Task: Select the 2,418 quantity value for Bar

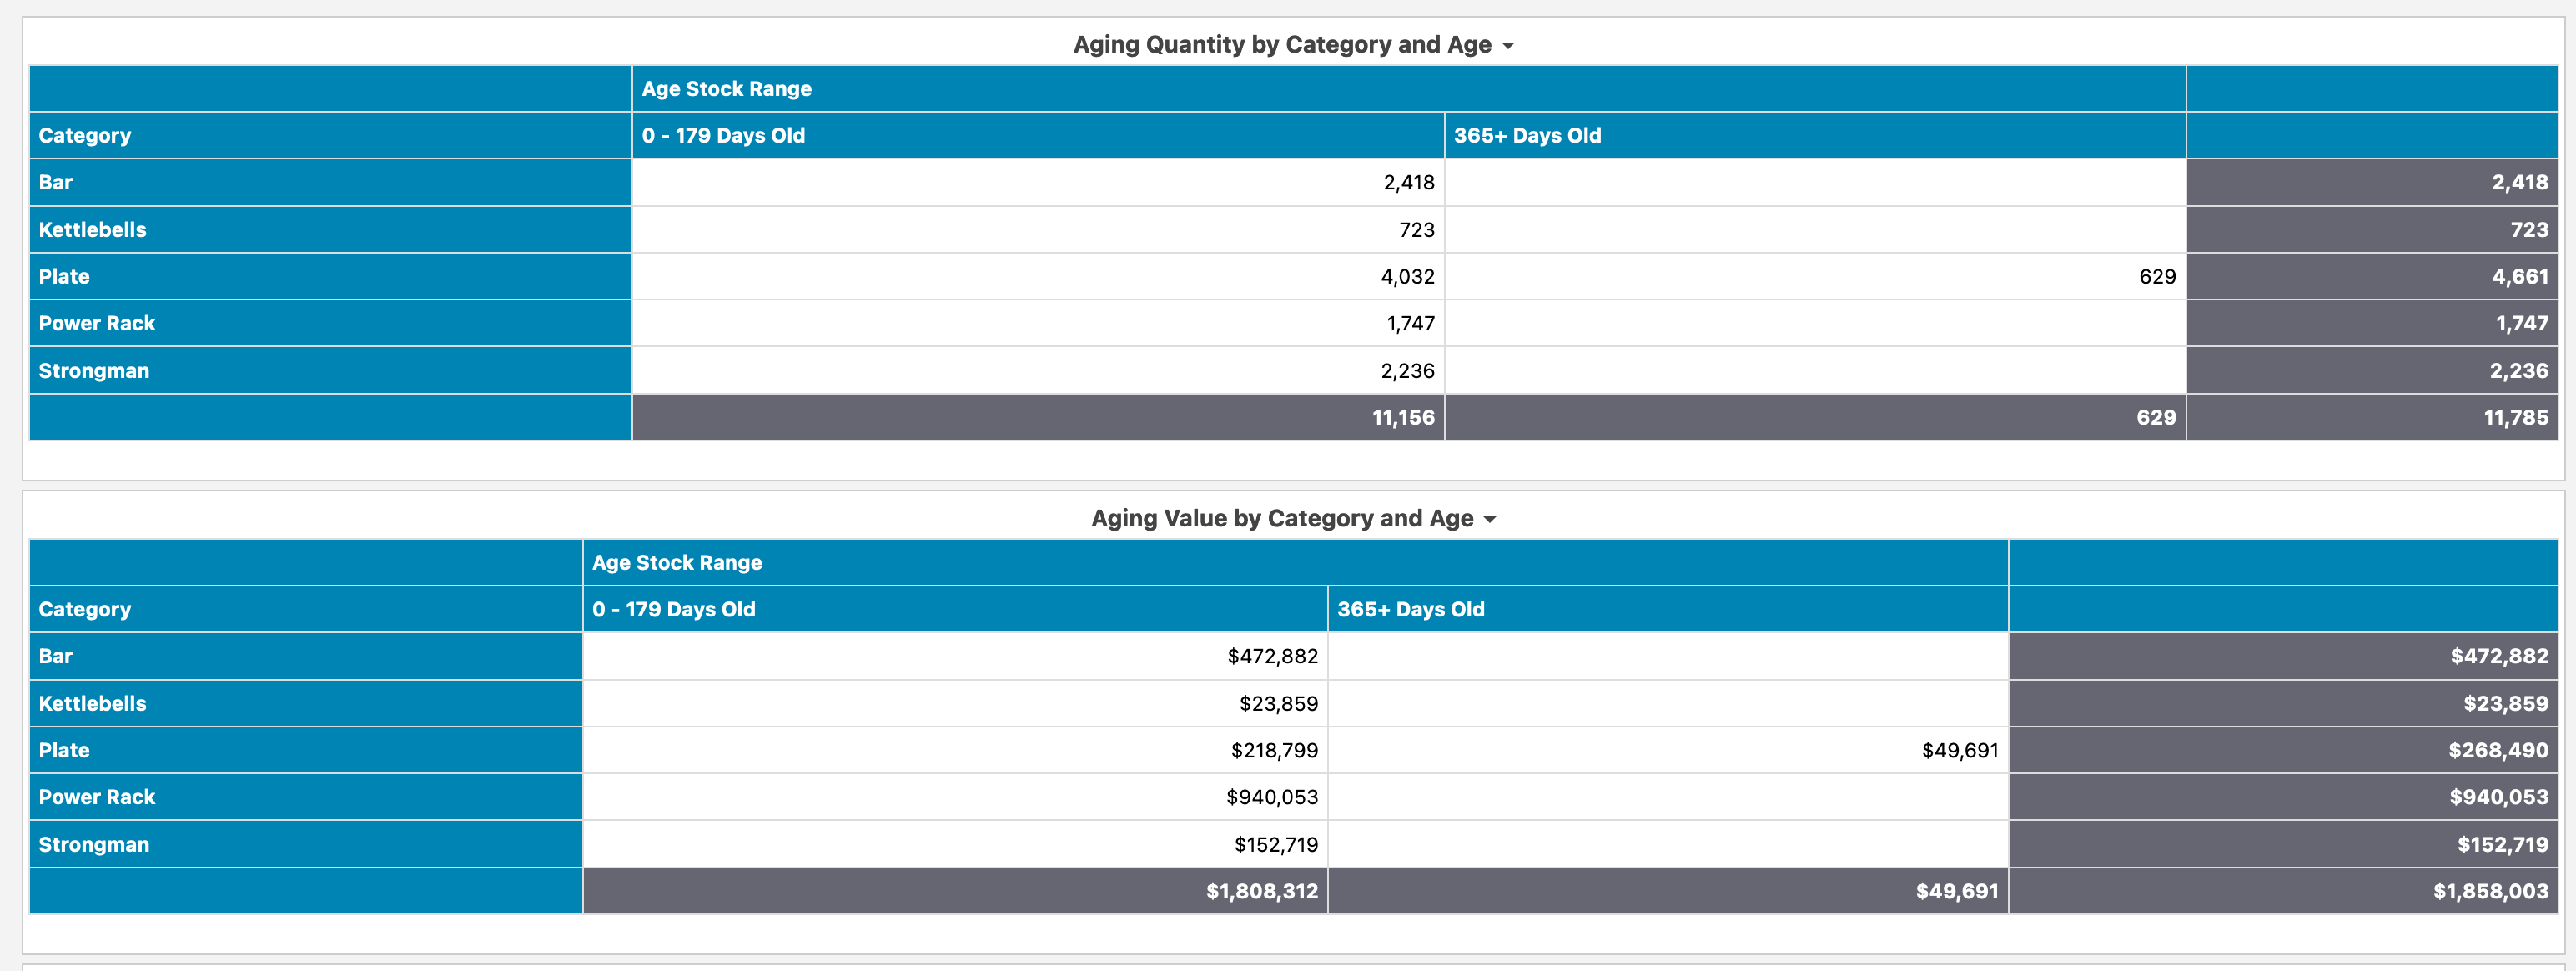Action: point(1408,182)
